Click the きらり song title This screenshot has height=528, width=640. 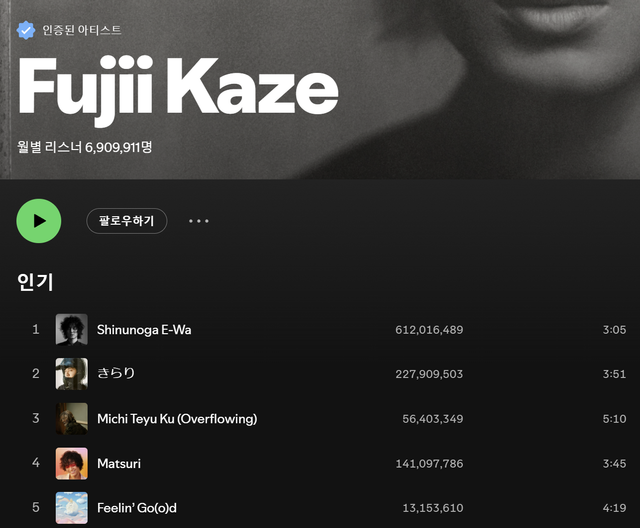[x=116, y=373]
